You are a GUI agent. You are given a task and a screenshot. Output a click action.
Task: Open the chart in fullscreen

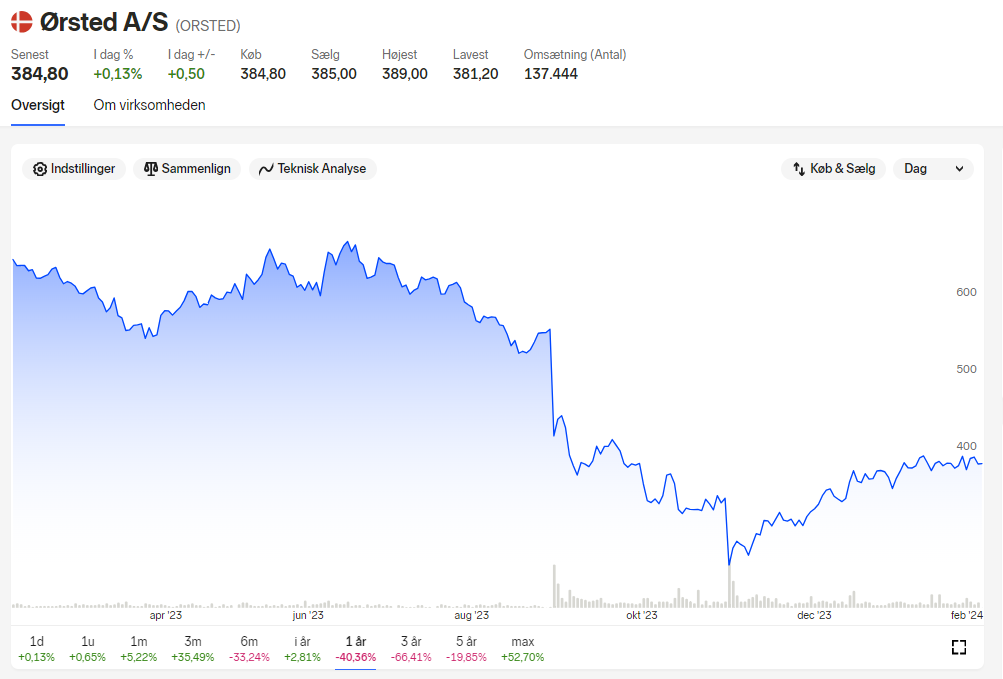coord(958,648)
